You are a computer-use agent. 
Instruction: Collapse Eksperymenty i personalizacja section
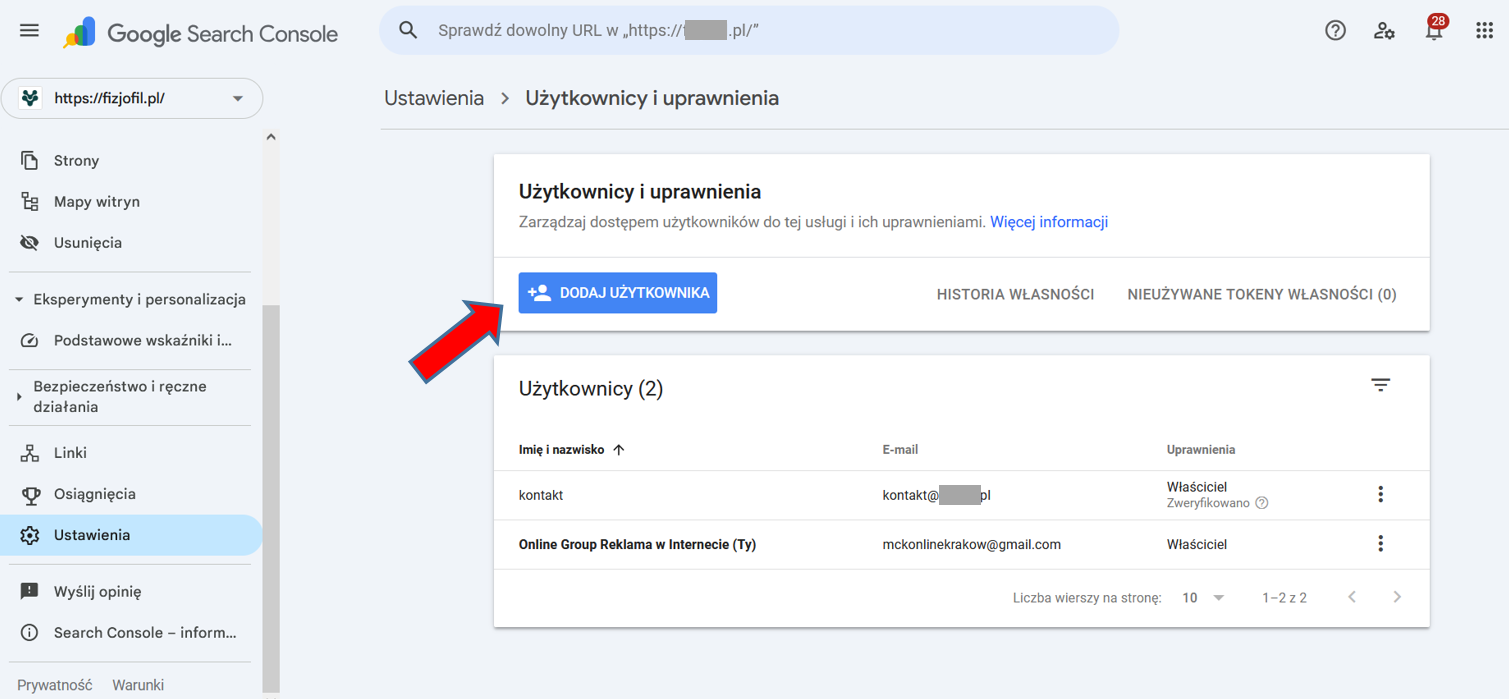(x=19, y=300)
